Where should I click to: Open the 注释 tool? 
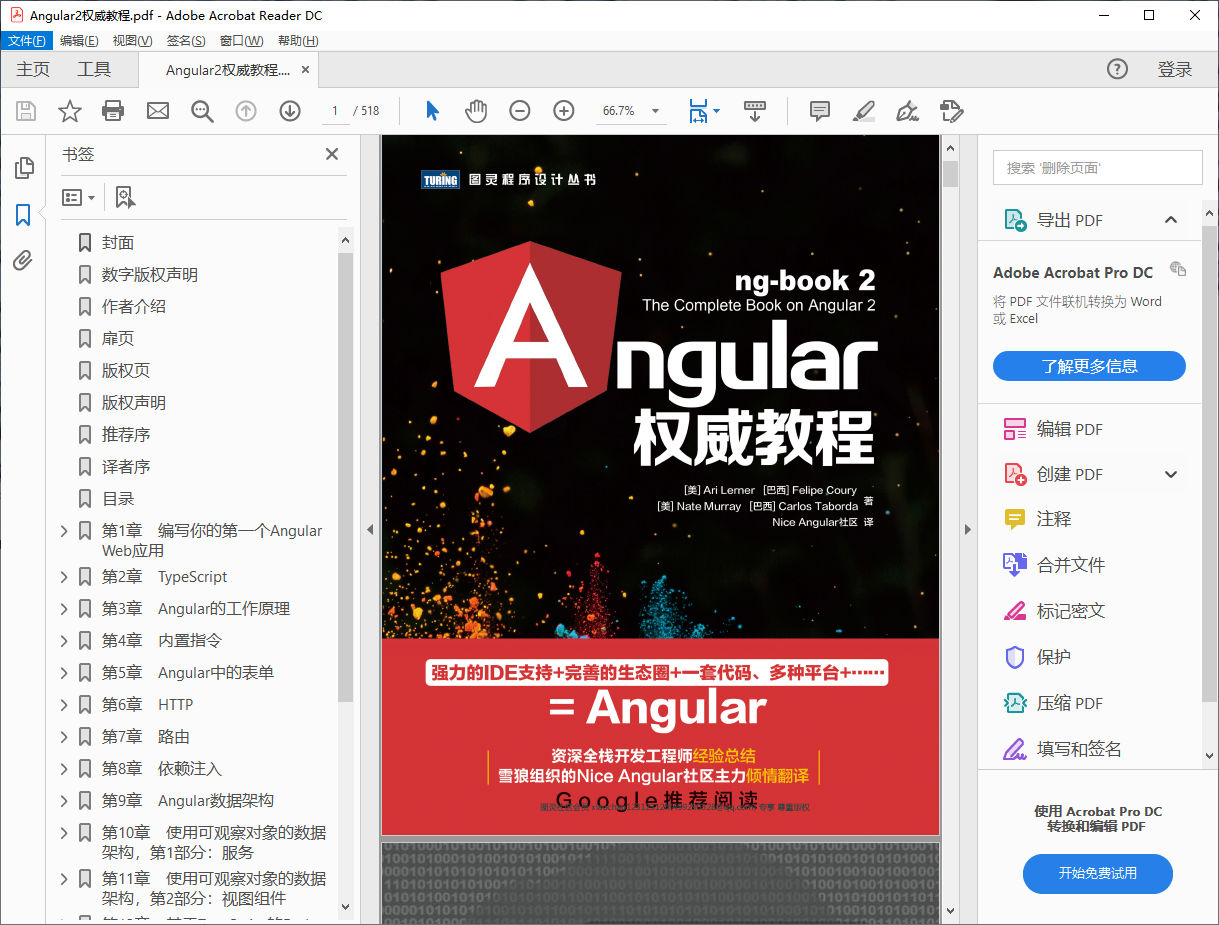tap(1054, 519)
